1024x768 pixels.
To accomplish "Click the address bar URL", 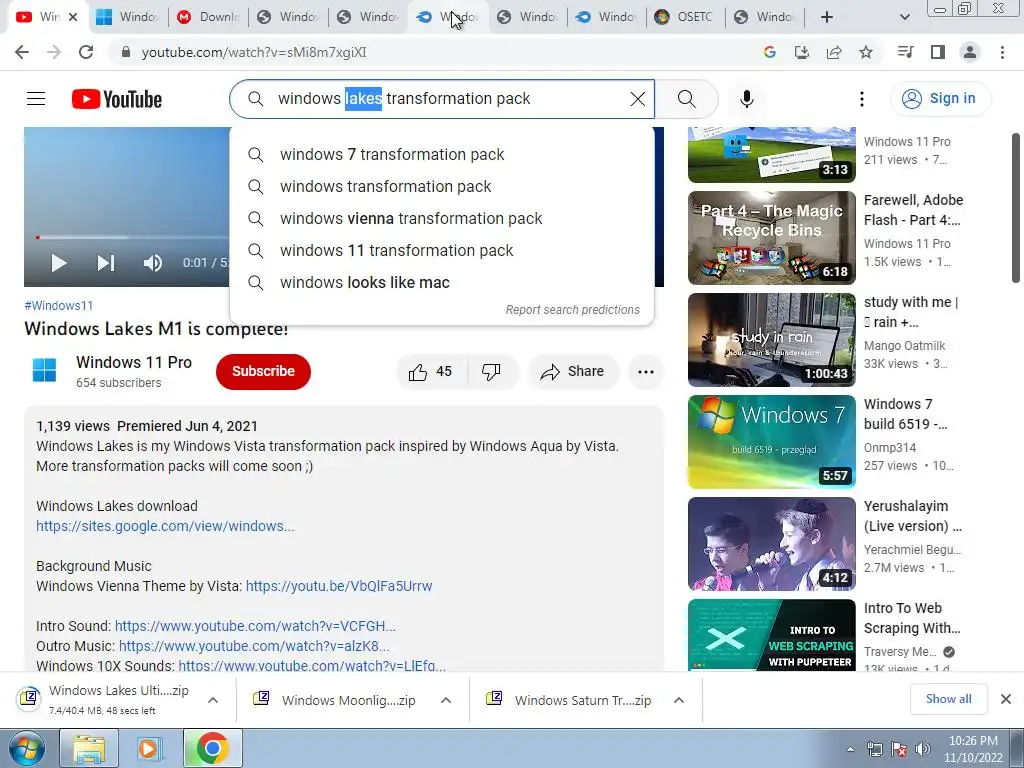I will click(x=254, y=52).
